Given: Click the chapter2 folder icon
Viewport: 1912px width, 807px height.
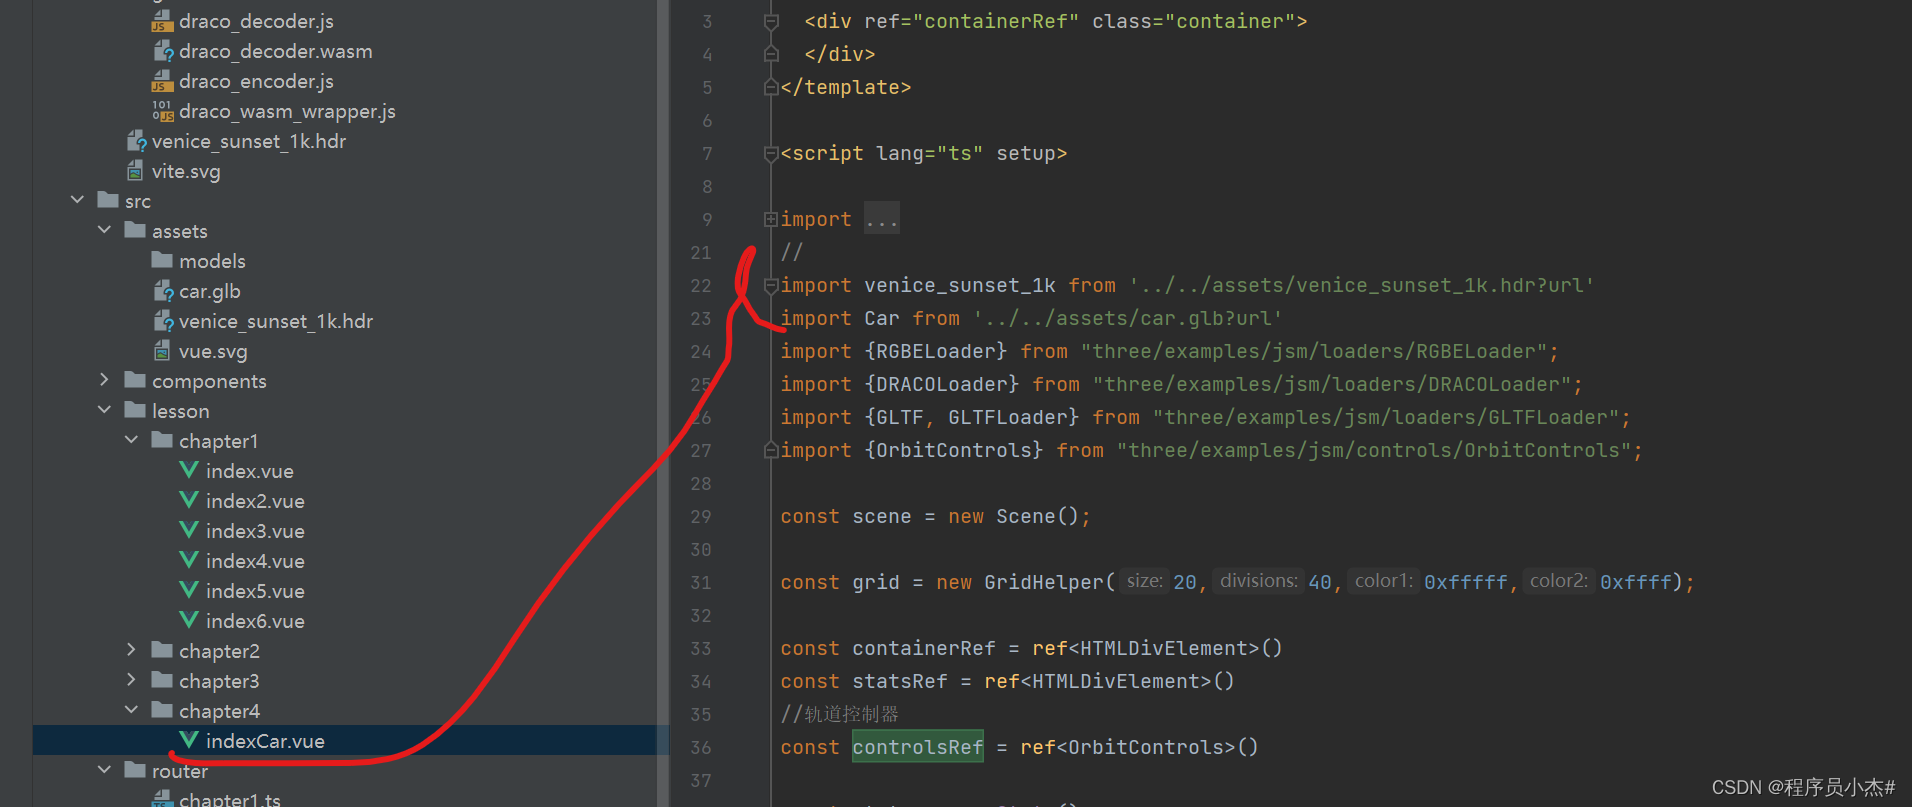Looking at the screenshot, I should coord(162,650).
